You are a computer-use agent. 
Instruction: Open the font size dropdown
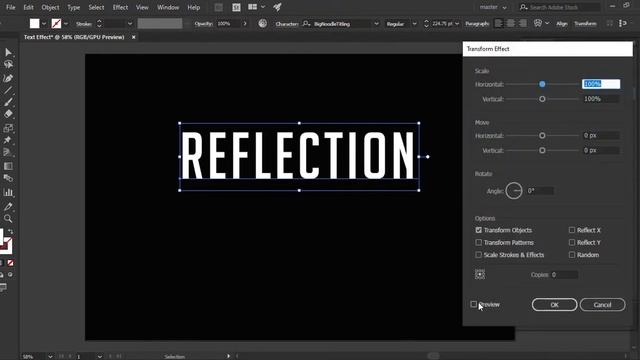click(457, 24)
